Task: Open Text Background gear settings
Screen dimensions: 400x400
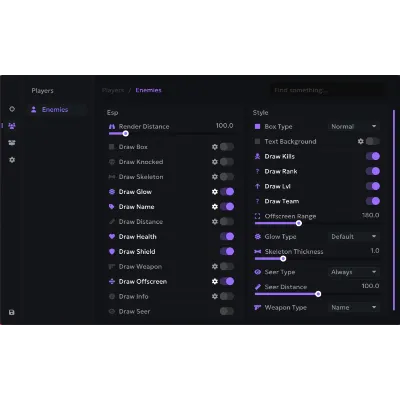Action: click(x=360, y=141)
